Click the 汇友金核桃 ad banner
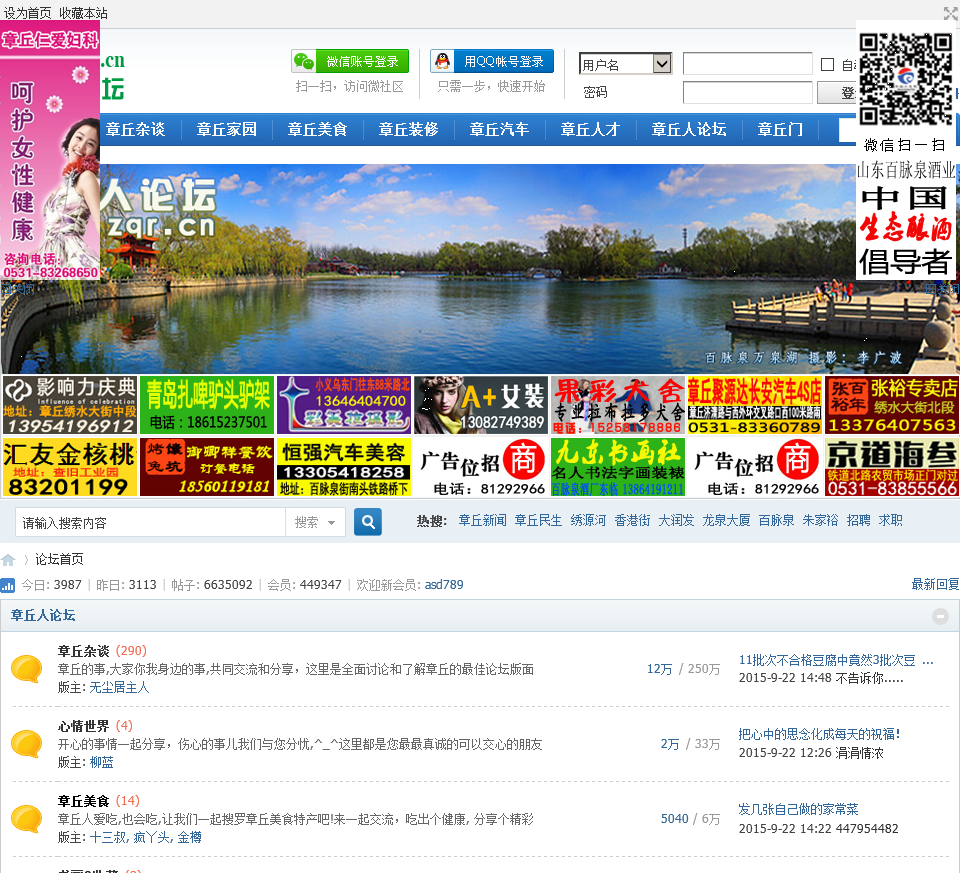 point(70,467)
